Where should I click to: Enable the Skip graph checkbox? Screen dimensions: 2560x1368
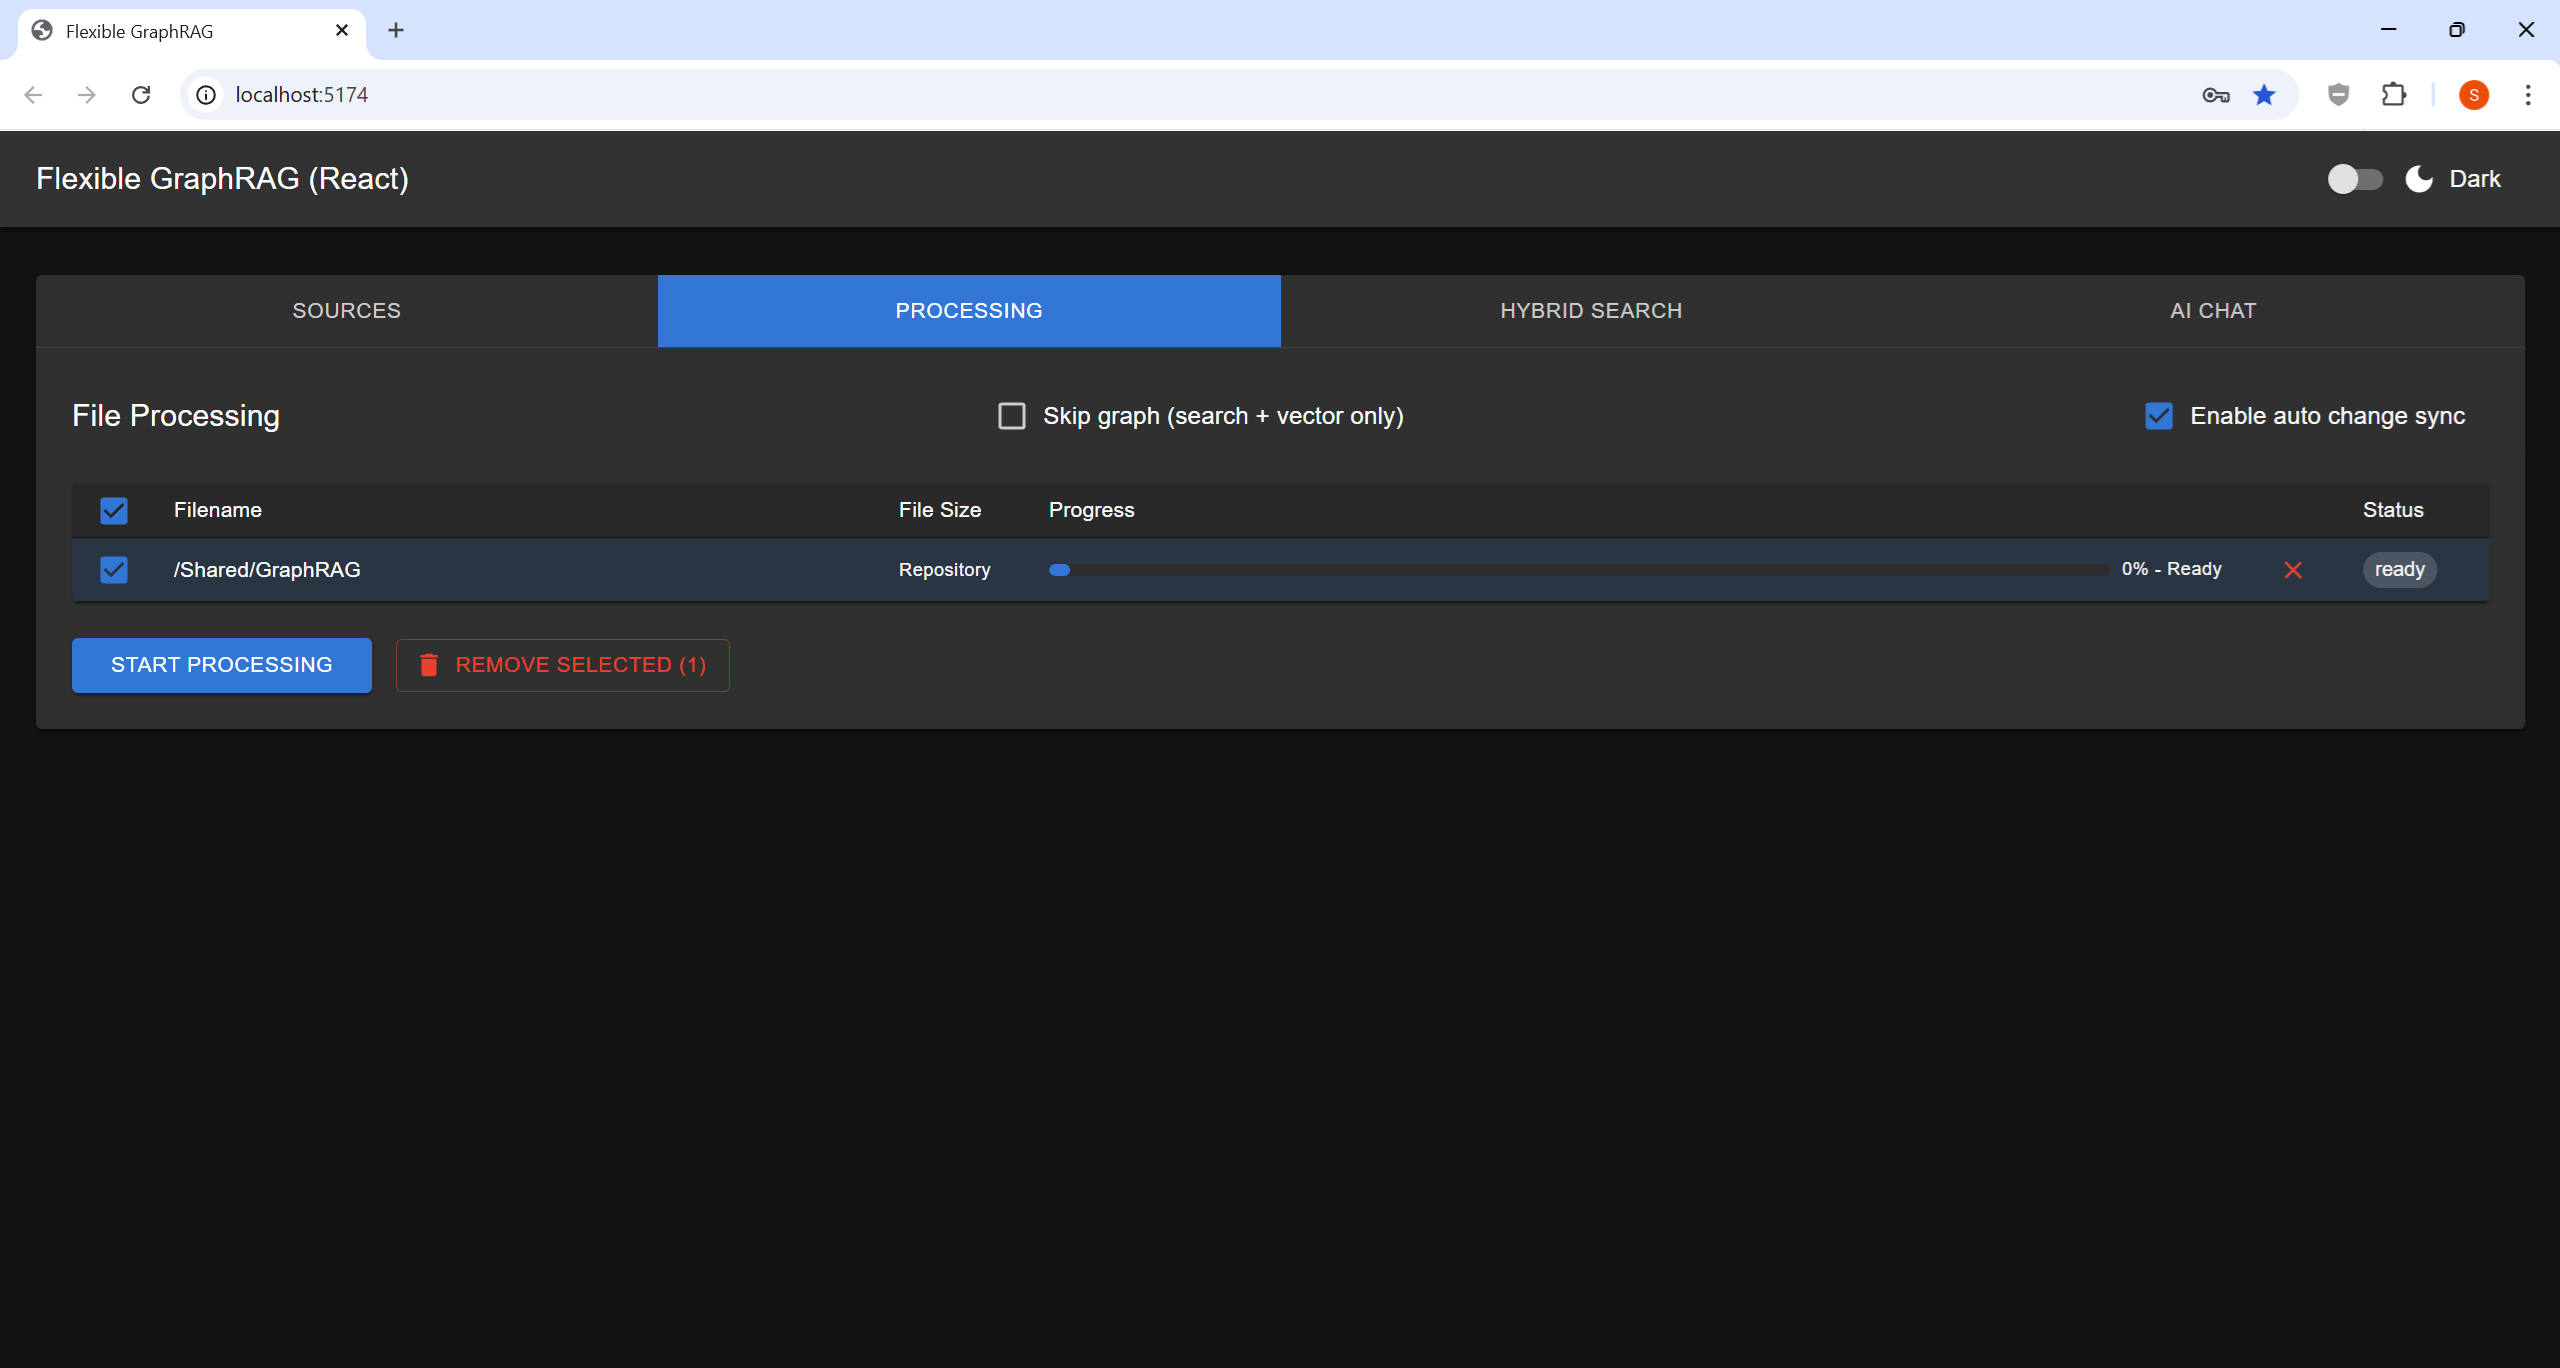pos(1012,415)
